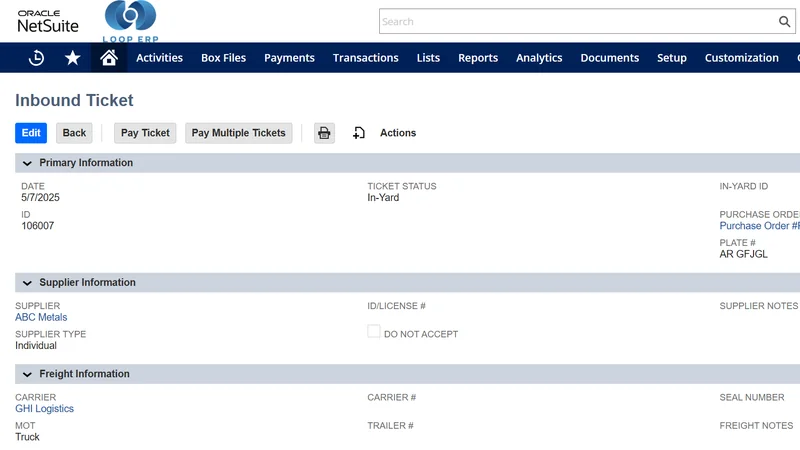Screen dimensions: 800x450
Task: Click the CARRIER # label
Action: tap(392, 397)
